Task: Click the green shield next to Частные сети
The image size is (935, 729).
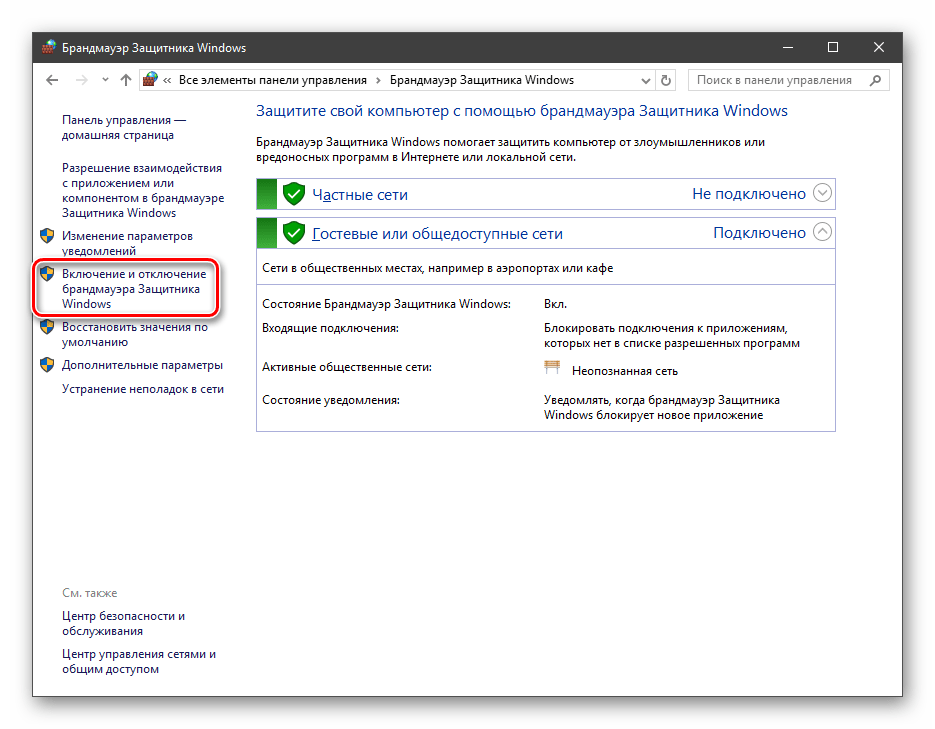Action: pos(293,194)
